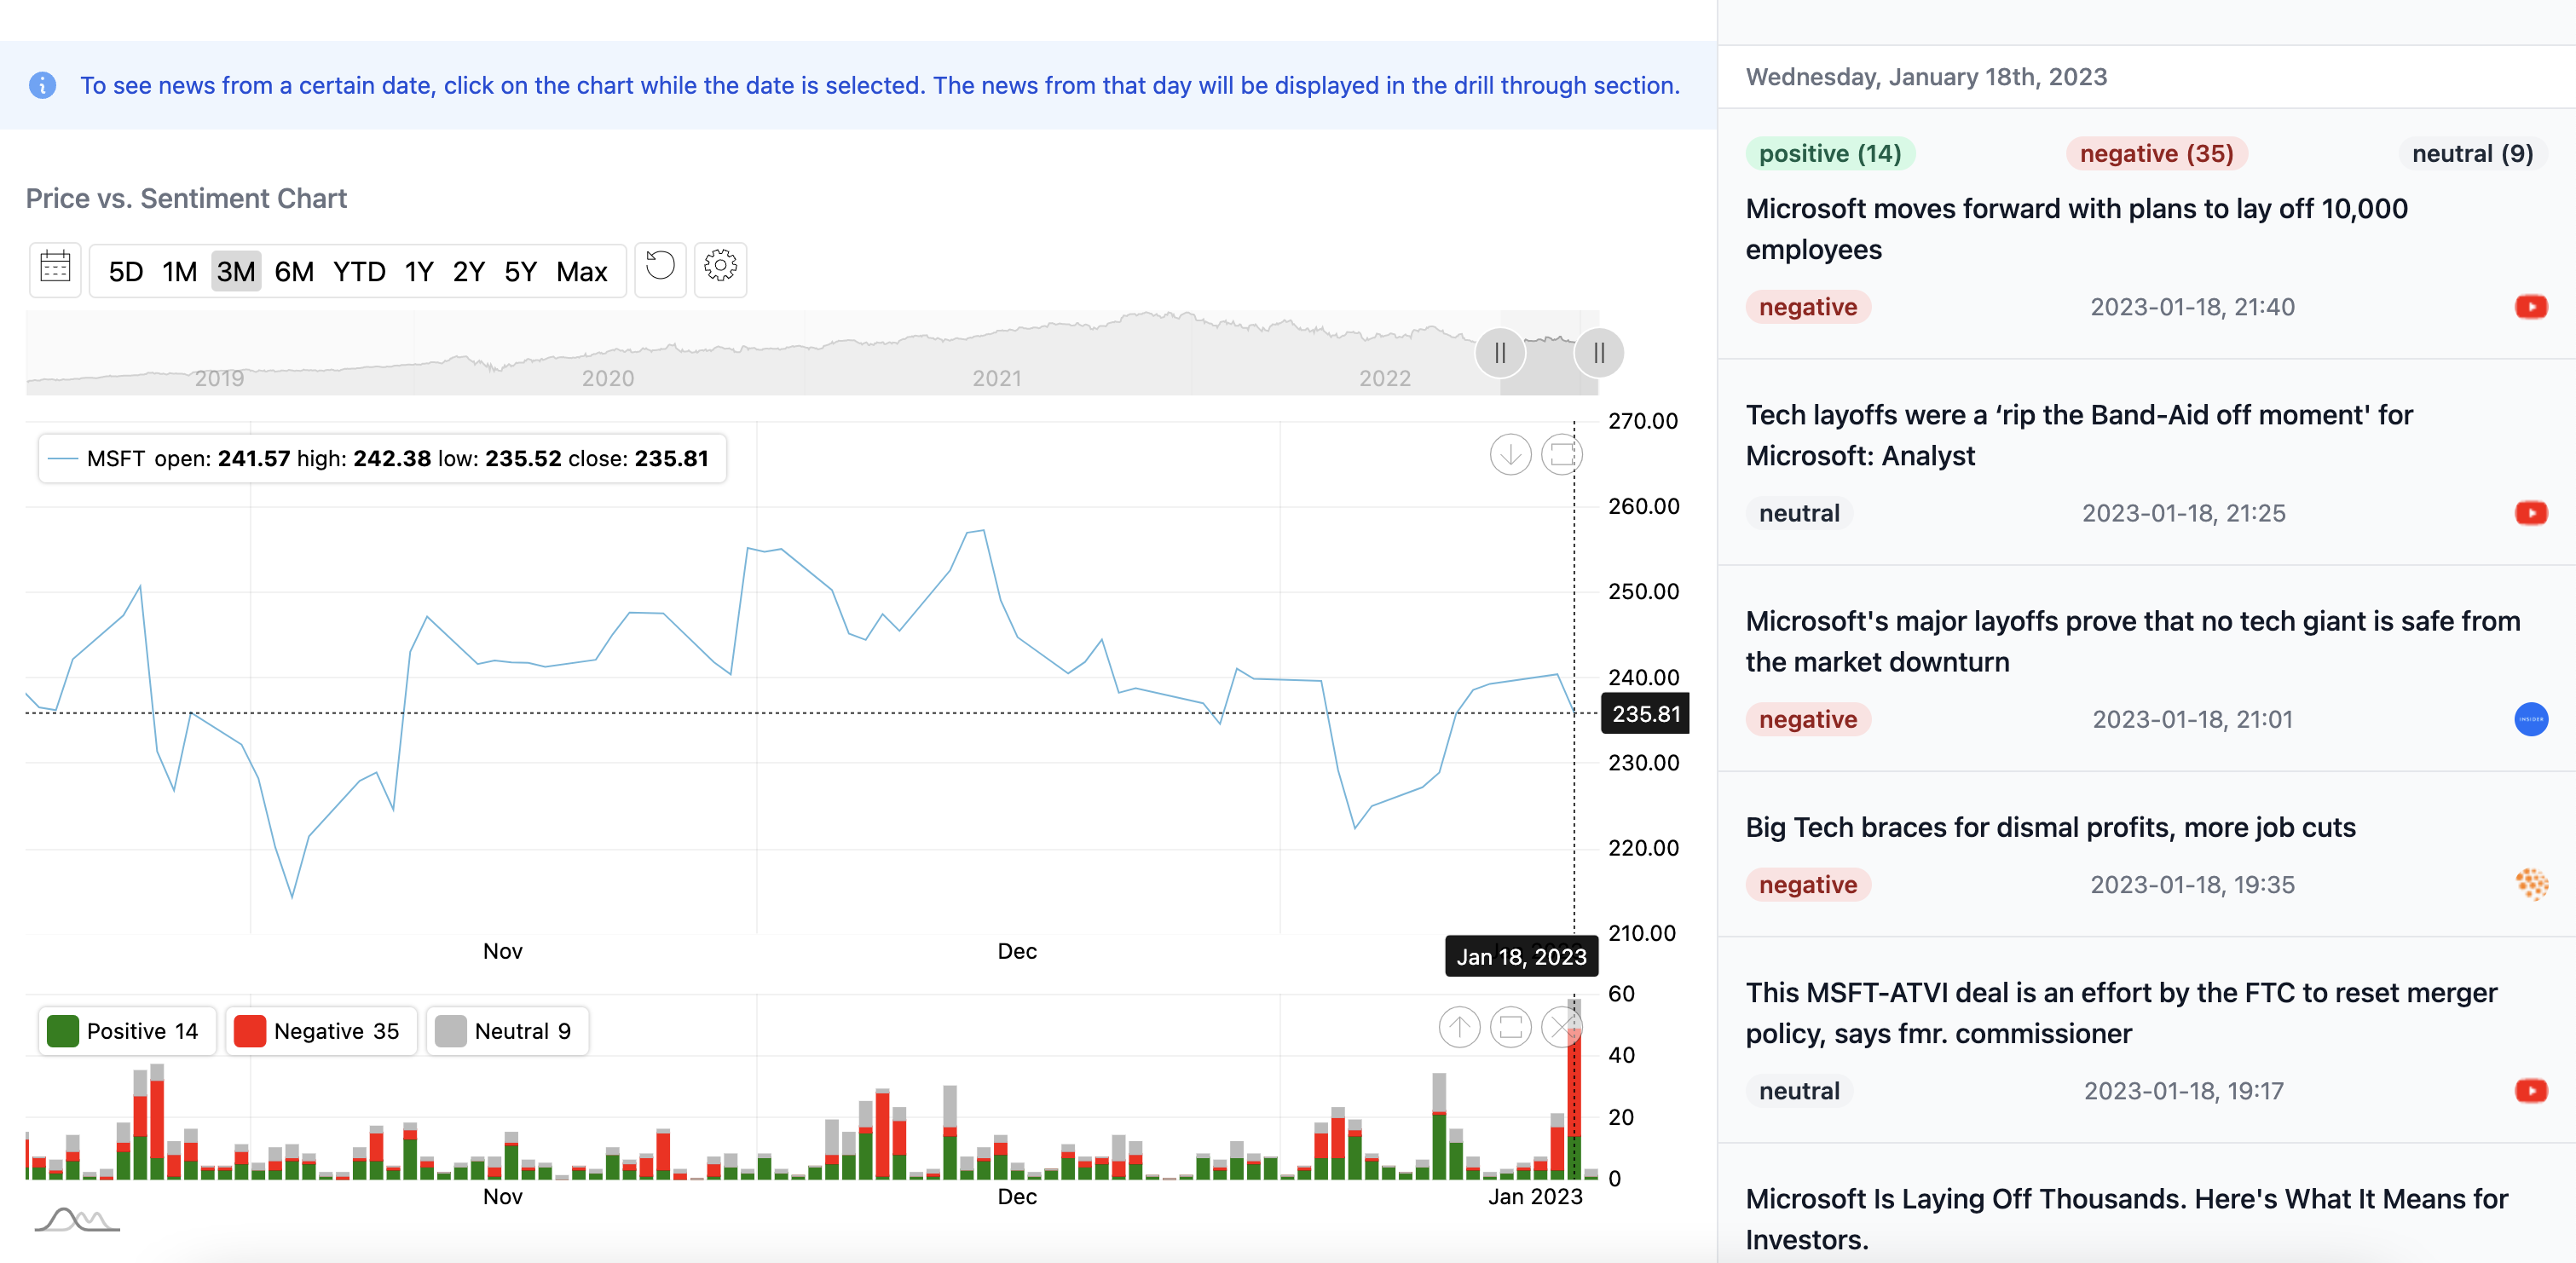Open 'Big Tech braces for dismal profits' headline
This screenshot has width=2576, height=1263.
[2050, 828]
